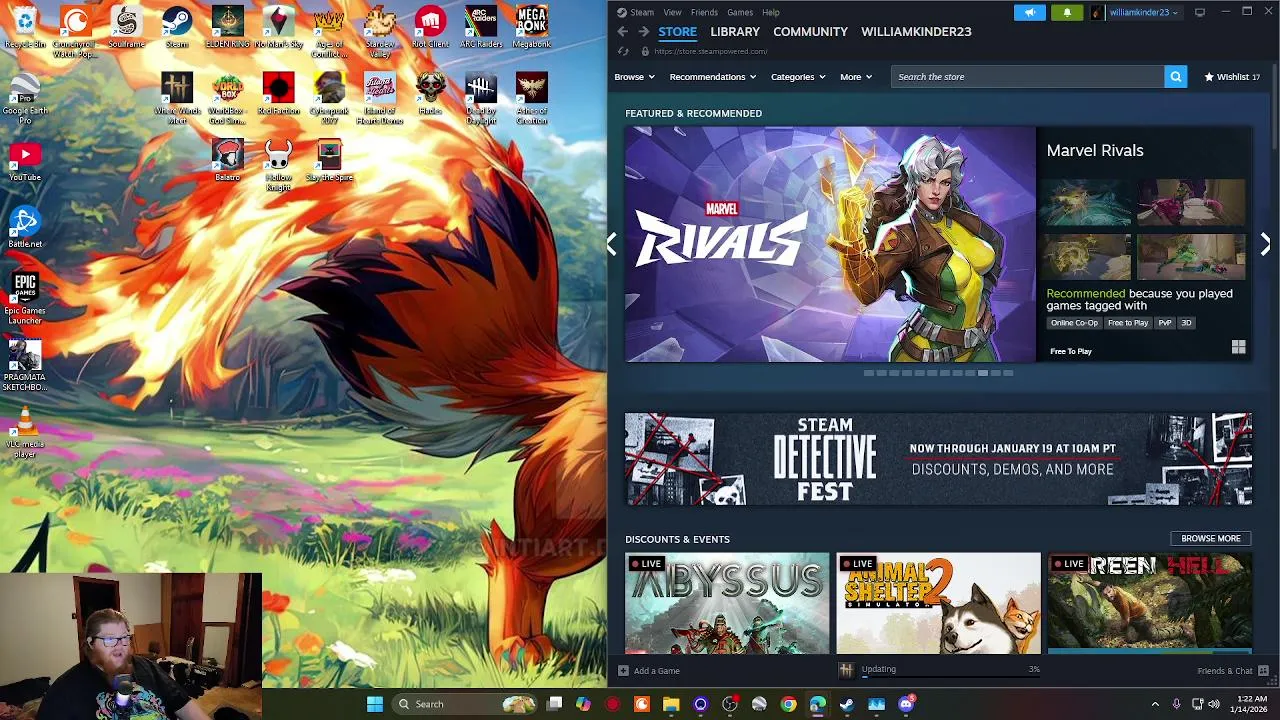Viewport: 1280px width, 720px height.
Task: Open the Animal Shelter 2 event card
Action: pos(938,603)
